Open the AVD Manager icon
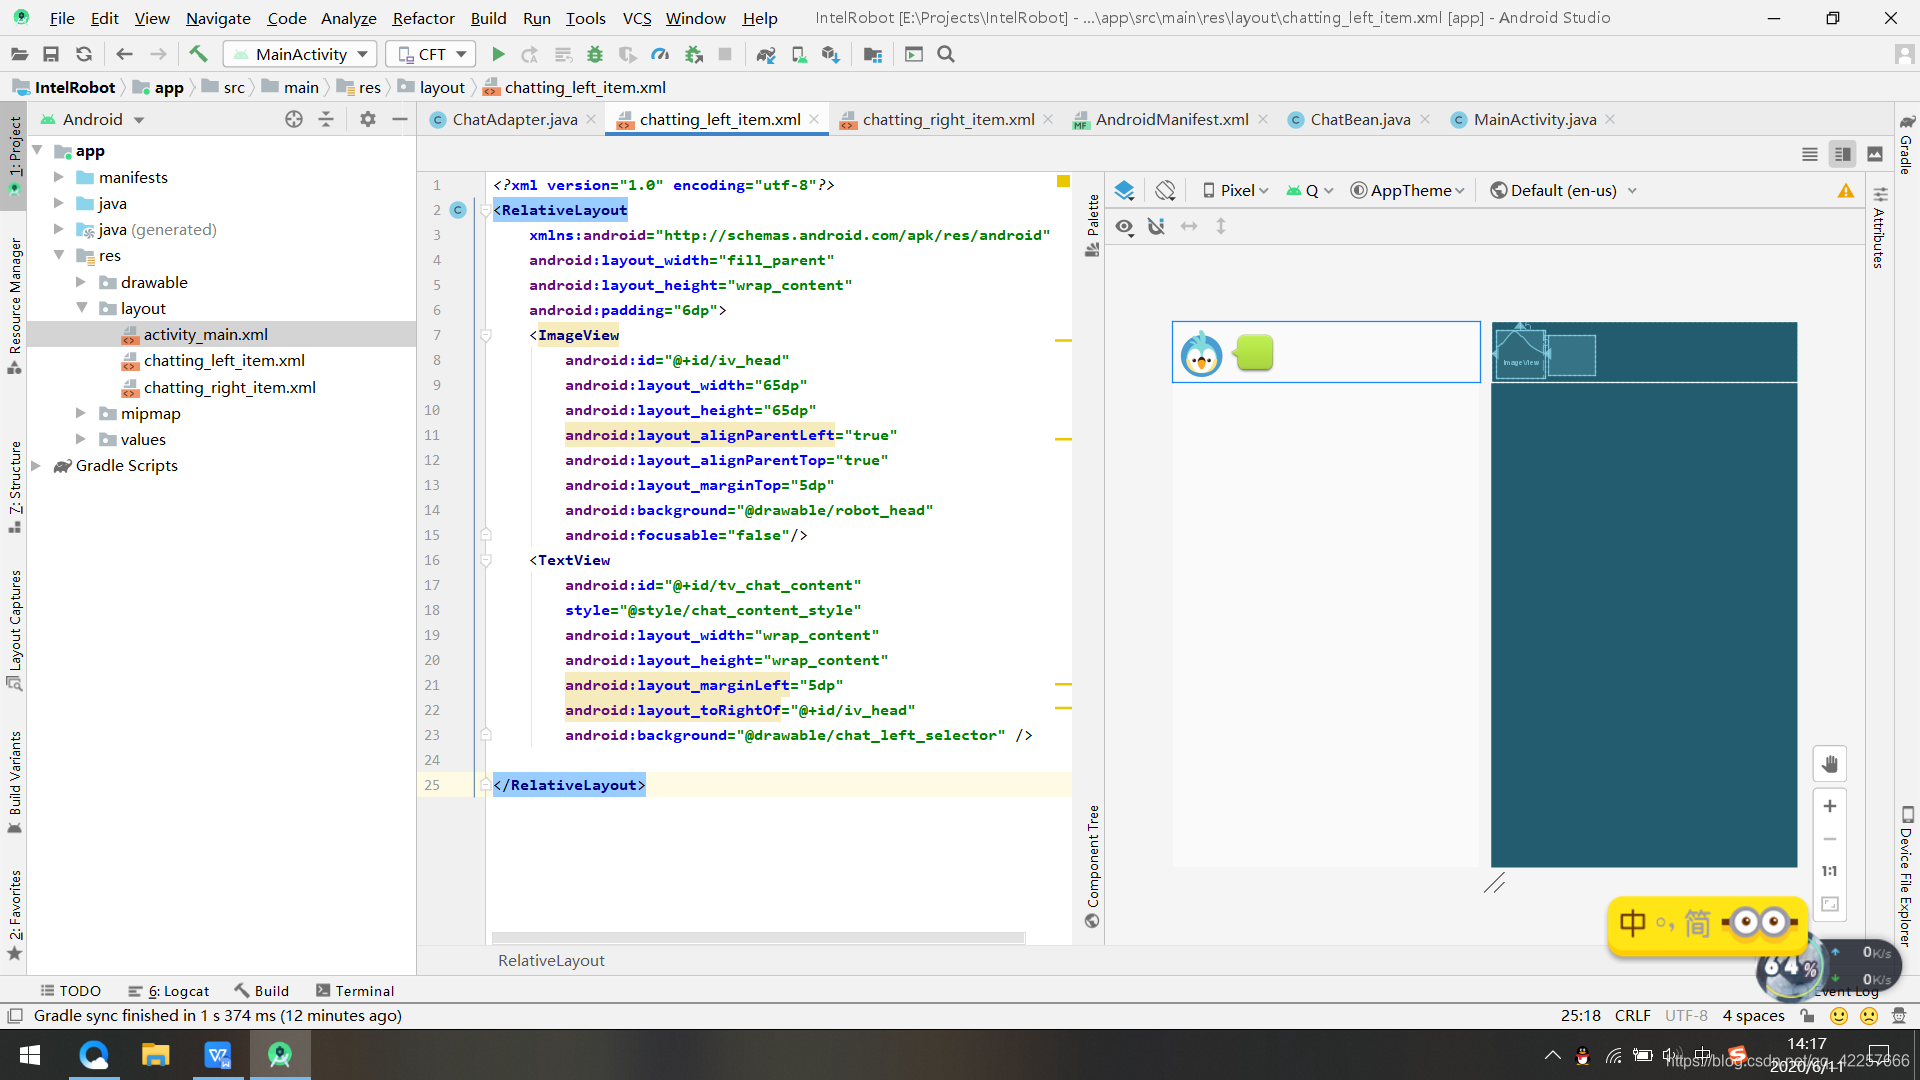This screenshot has width=1920, height=1080. (799, 54)
